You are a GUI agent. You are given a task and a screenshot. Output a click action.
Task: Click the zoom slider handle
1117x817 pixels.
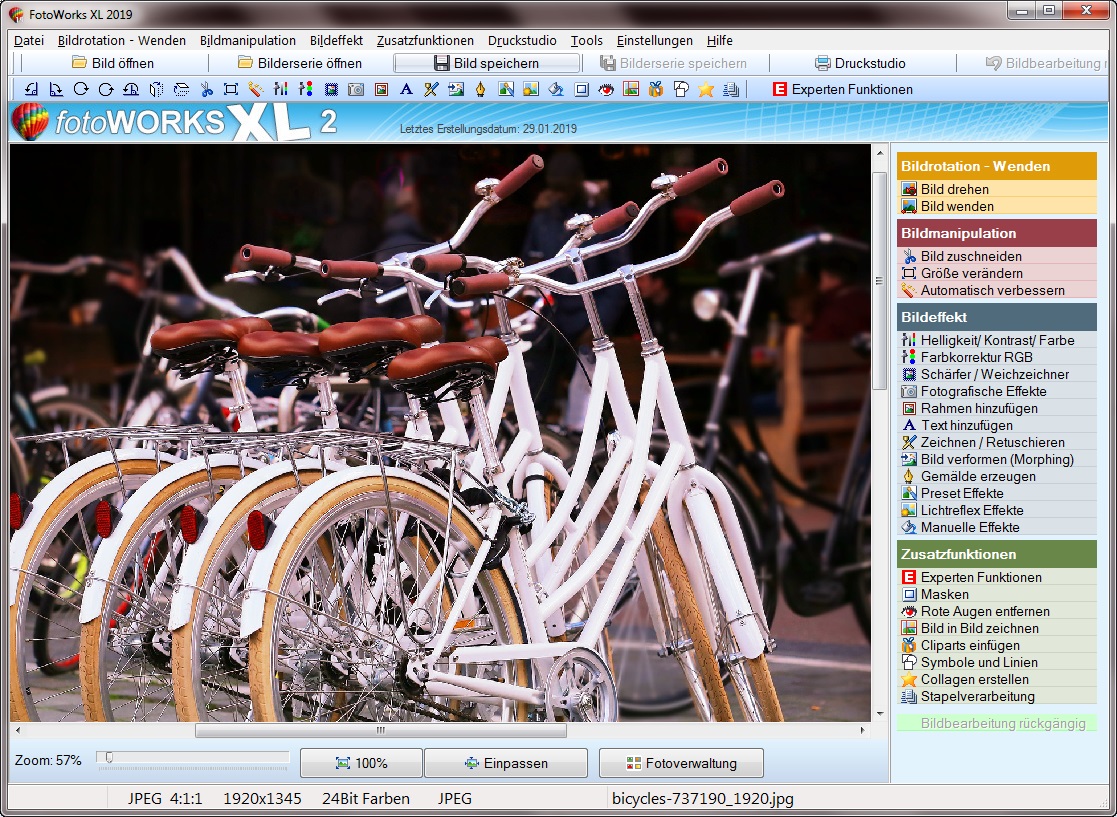[109, 758]
